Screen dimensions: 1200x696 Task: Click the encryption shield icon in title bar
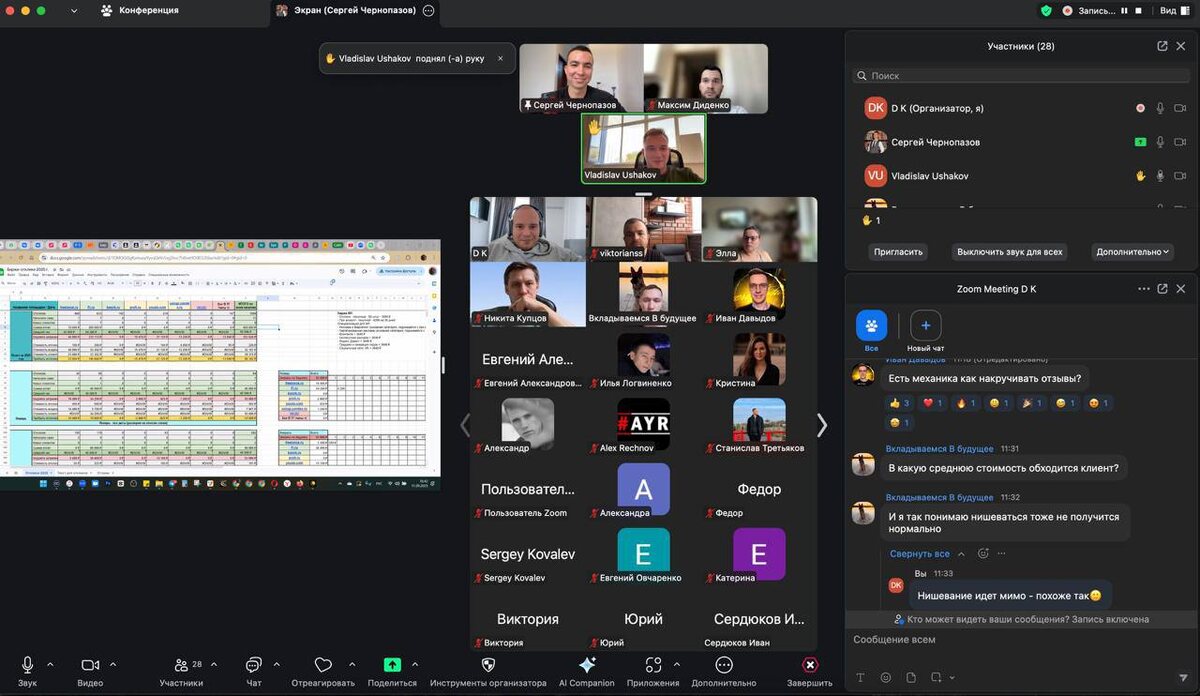1046,10
